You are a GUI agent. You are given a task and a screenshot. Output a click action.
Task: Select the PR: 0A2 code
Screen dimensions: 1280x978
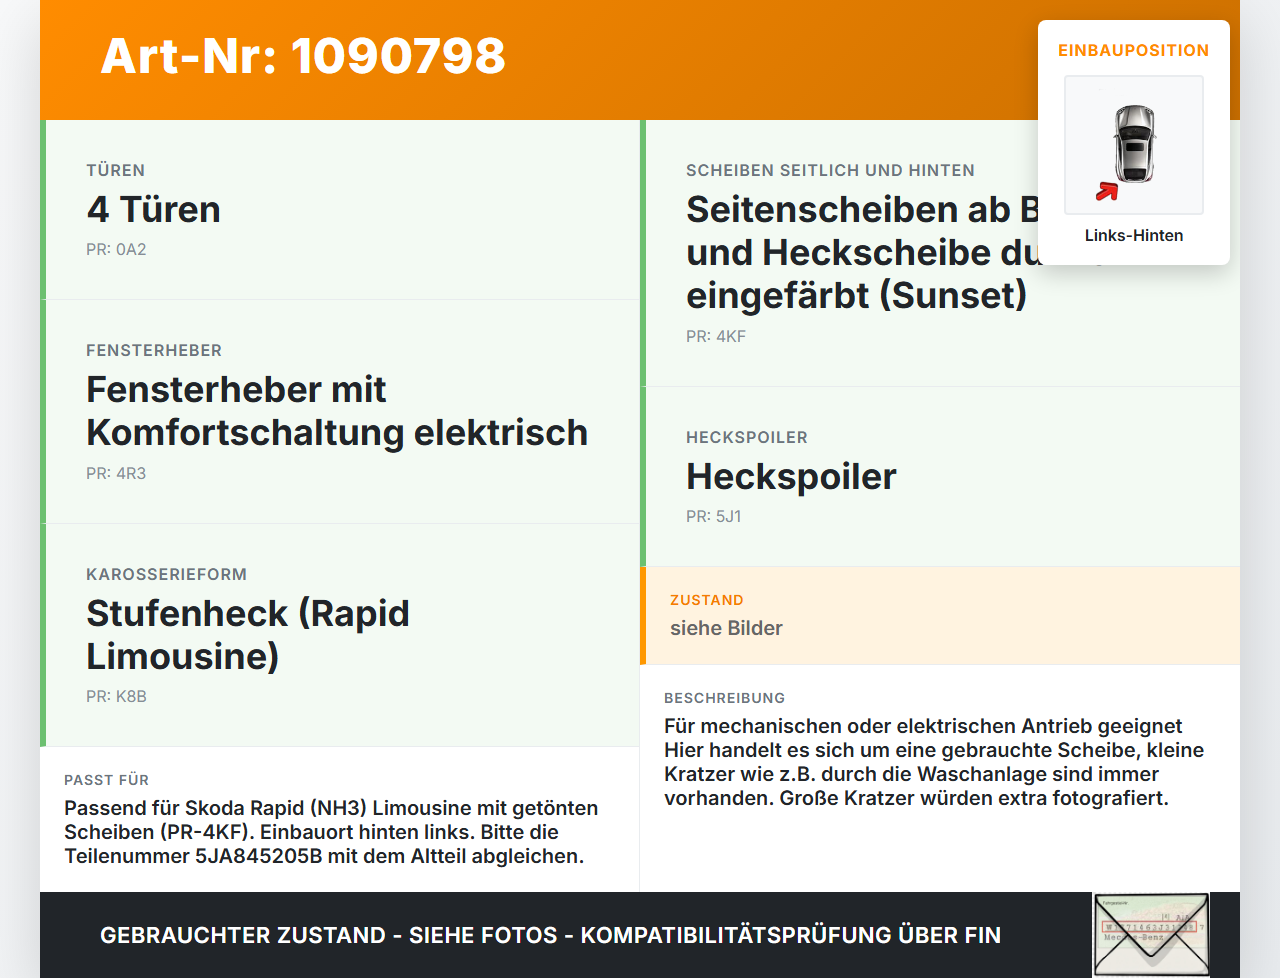[116, 249]
